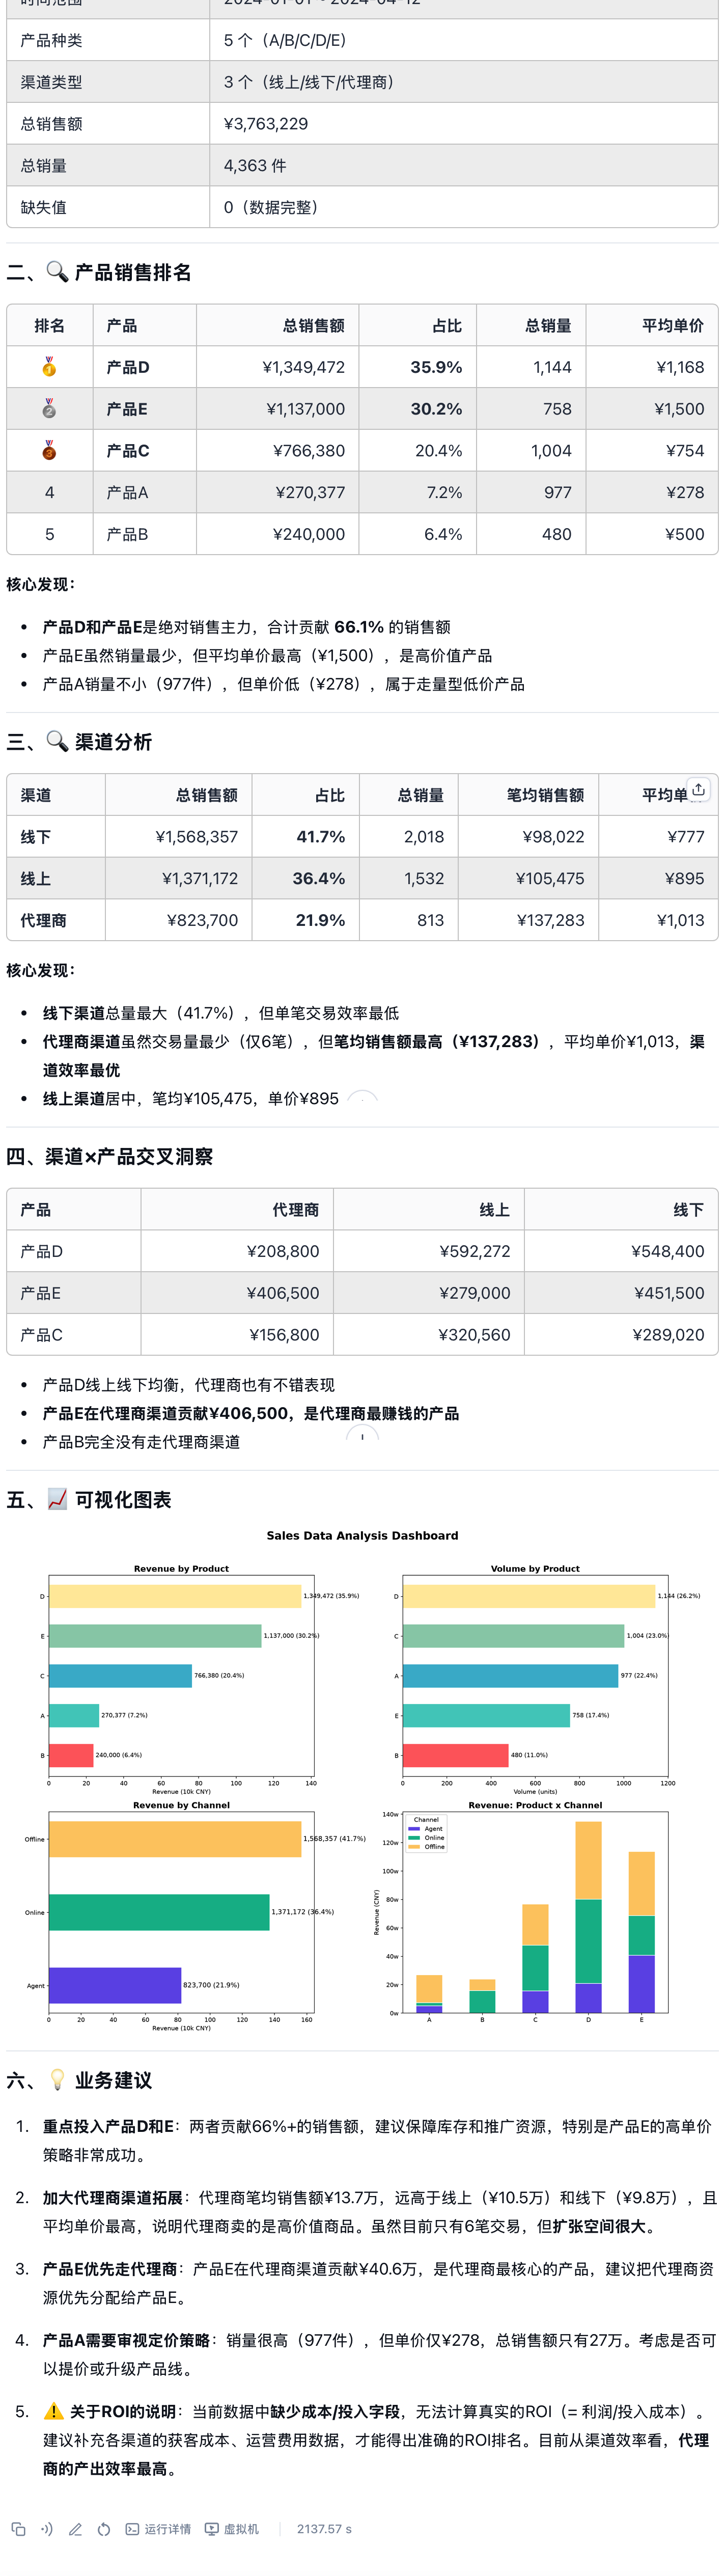Select the ¥592,272 cell in cross table
This screenshot has height=2576, width=724.
click(x=429, y=1251)
